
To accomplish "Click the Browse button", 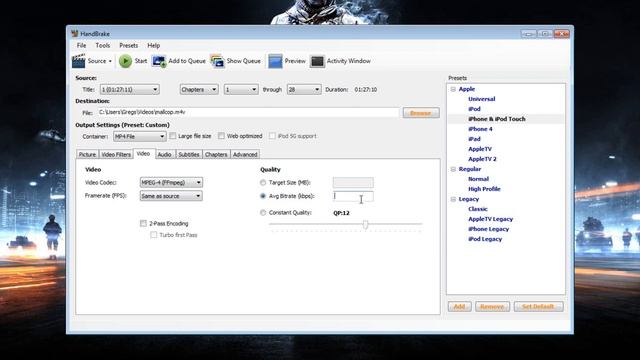I will point(421,113).
